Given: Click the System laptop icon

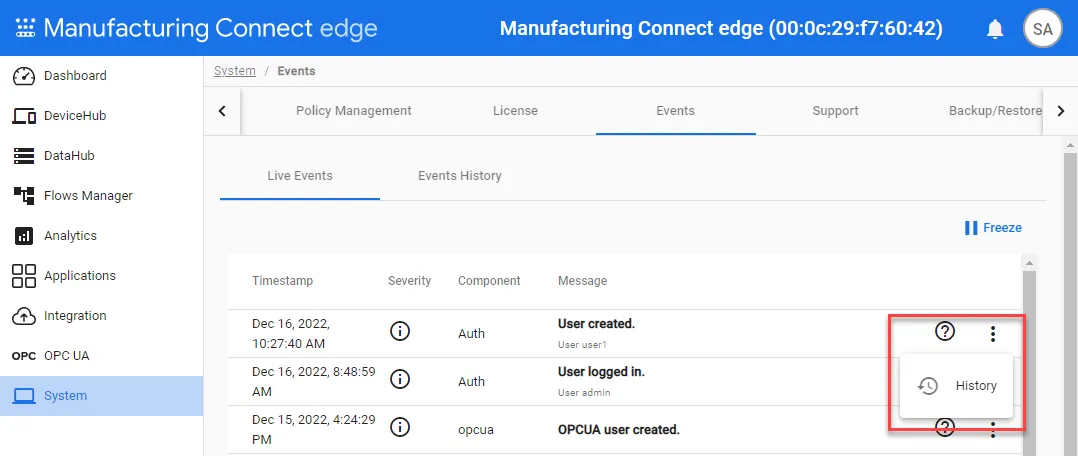Looking at the screenshot, I should [x=24, y=396].
